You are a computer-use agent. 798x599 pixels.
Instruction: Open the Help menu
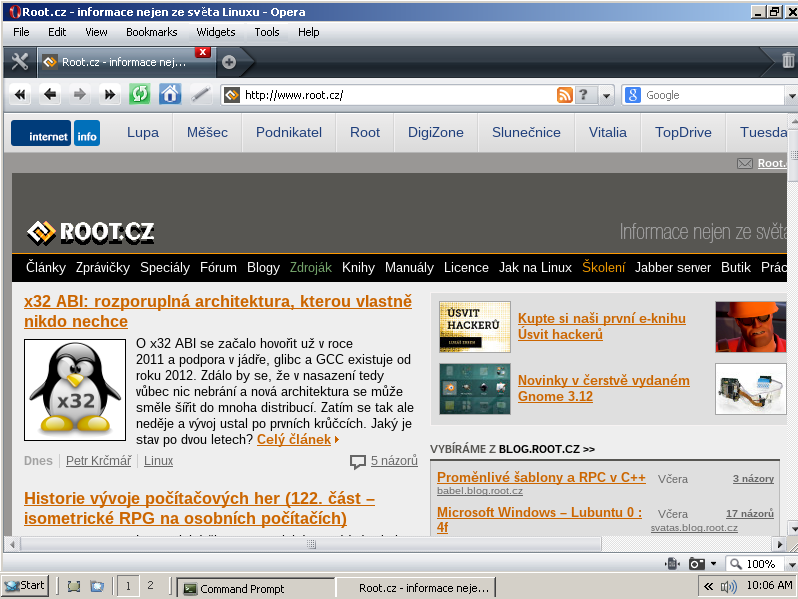[x=308, y=32]
